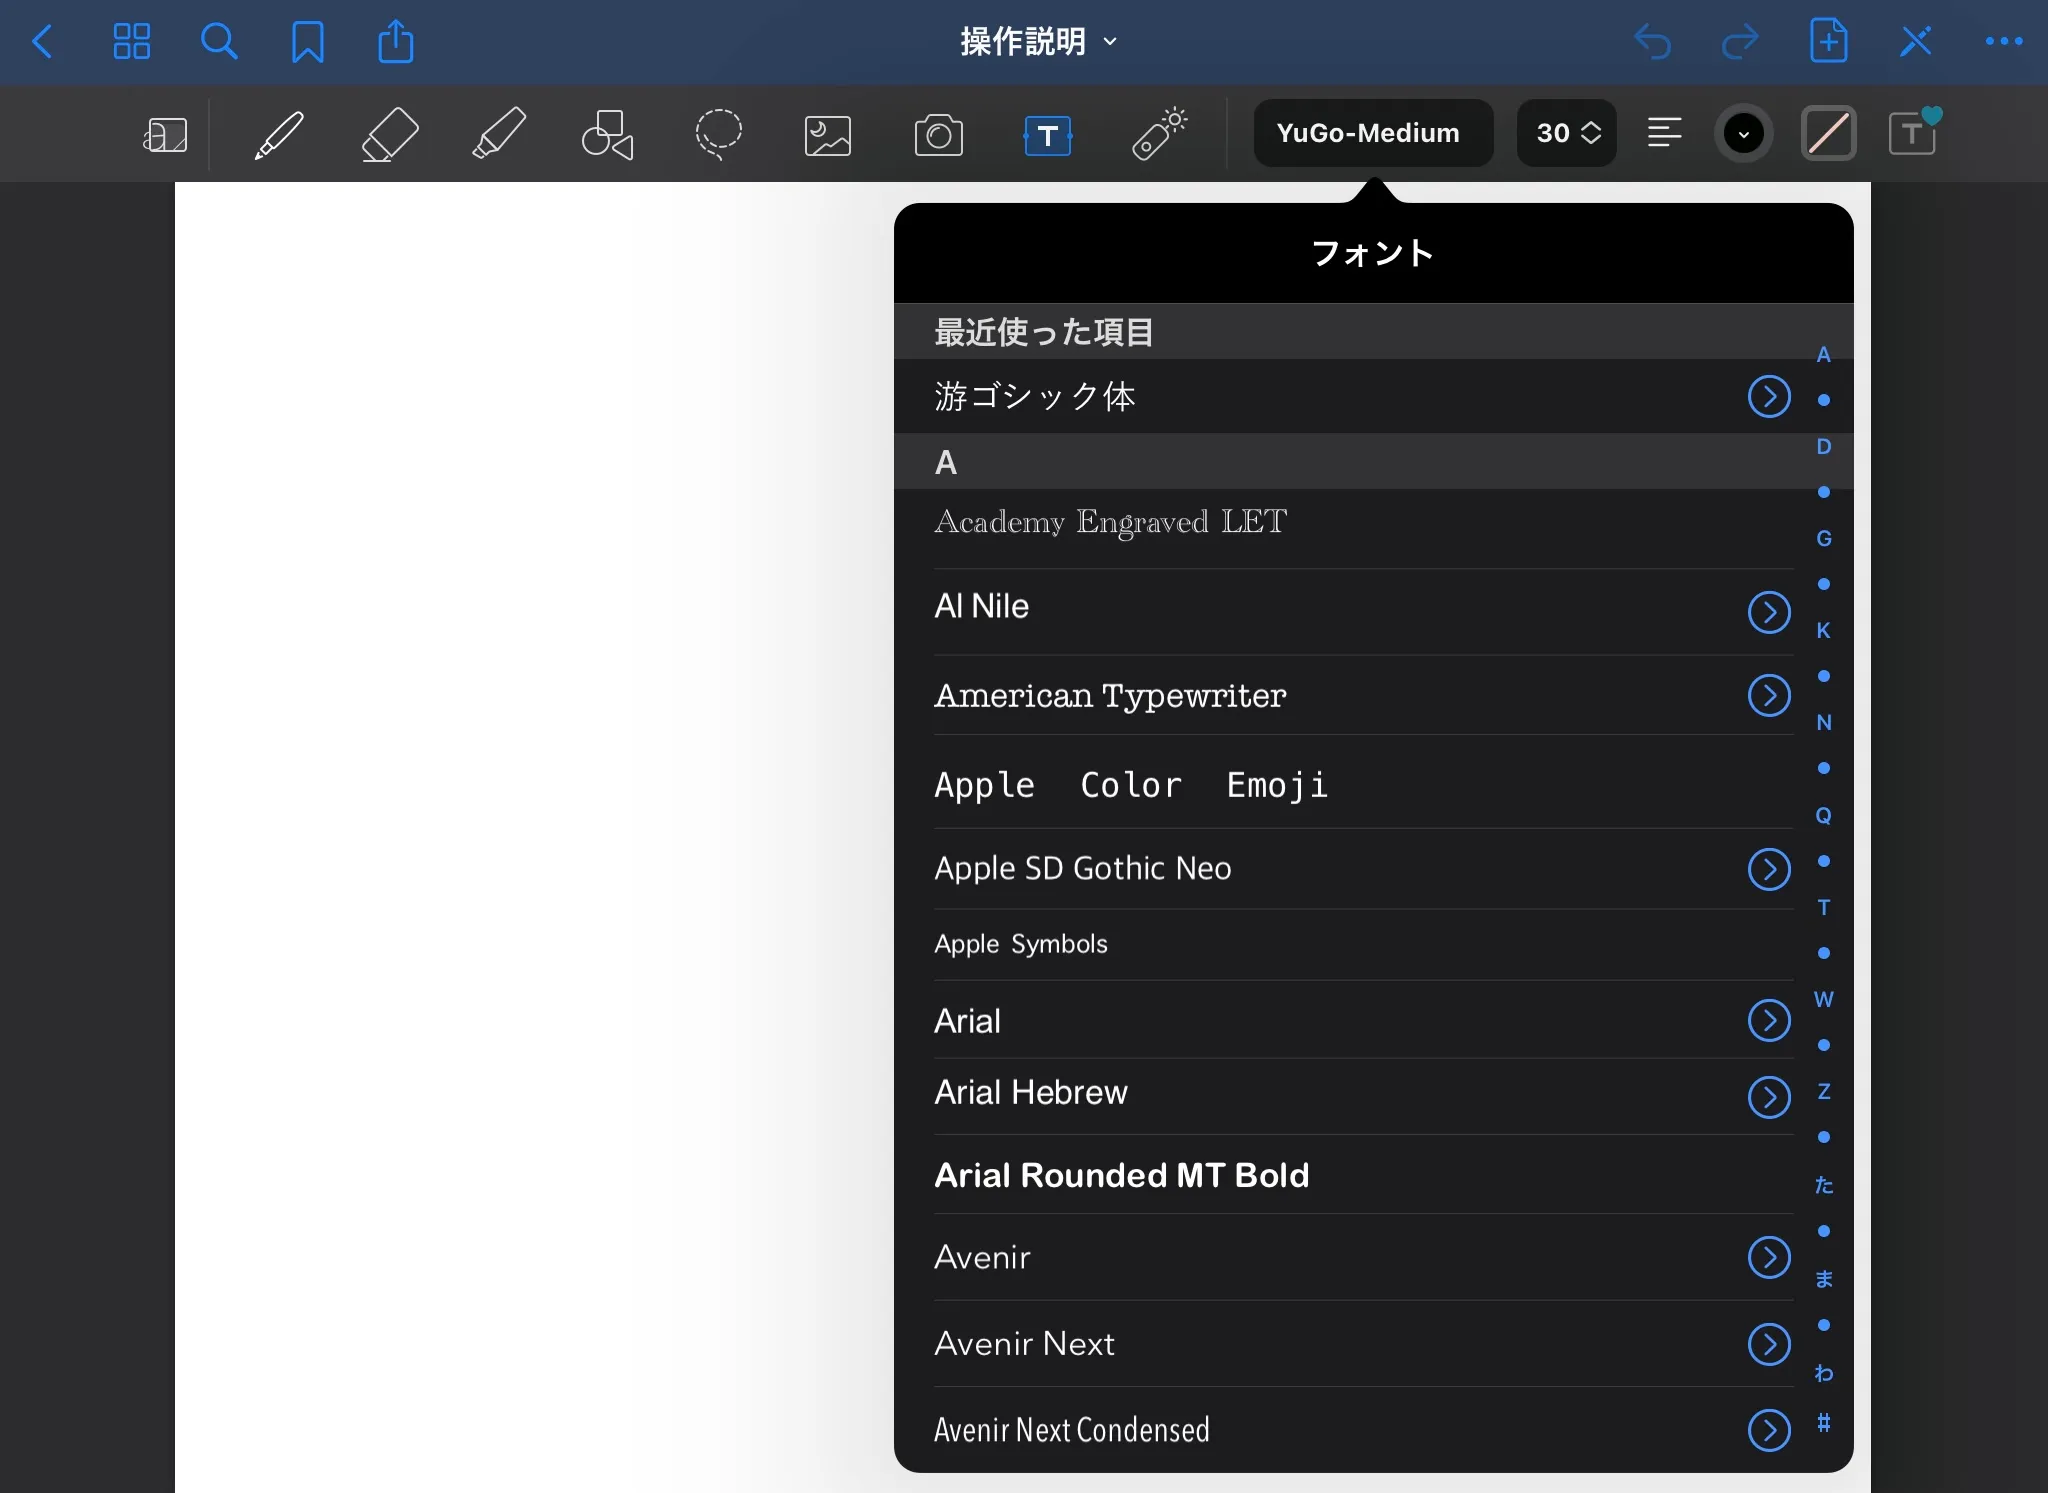Expand American Typewriter font styles
This screenshot has height=1493, width=2048.
point(1768,695)
